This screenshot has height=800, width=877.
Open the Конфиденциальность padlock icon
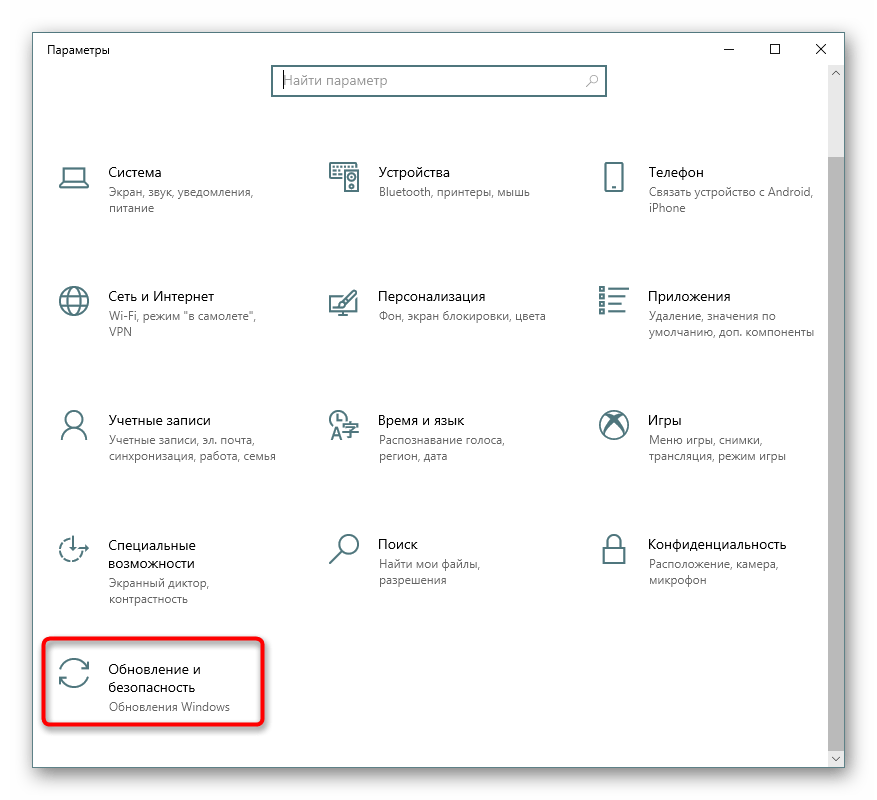pos(613,548)
